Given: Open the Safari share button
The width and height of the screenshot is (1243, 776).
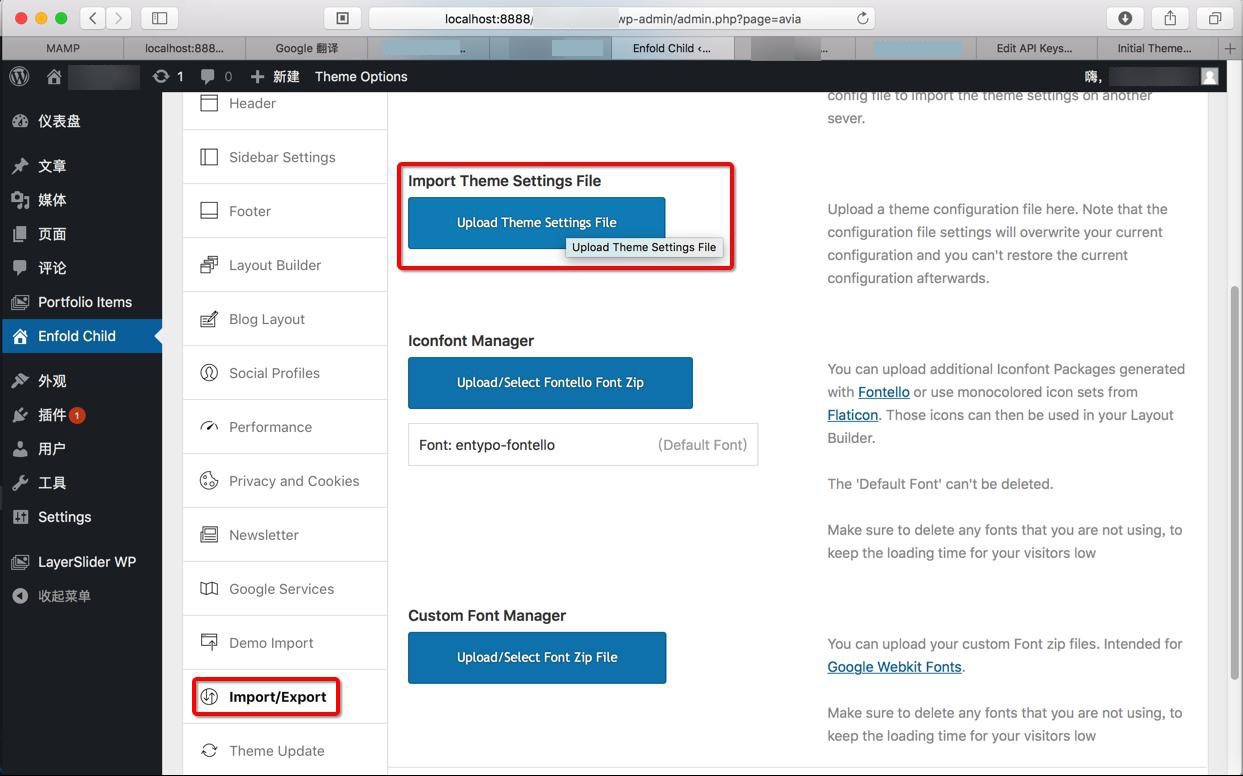Looking at the screenshot, I should 1170,18.
